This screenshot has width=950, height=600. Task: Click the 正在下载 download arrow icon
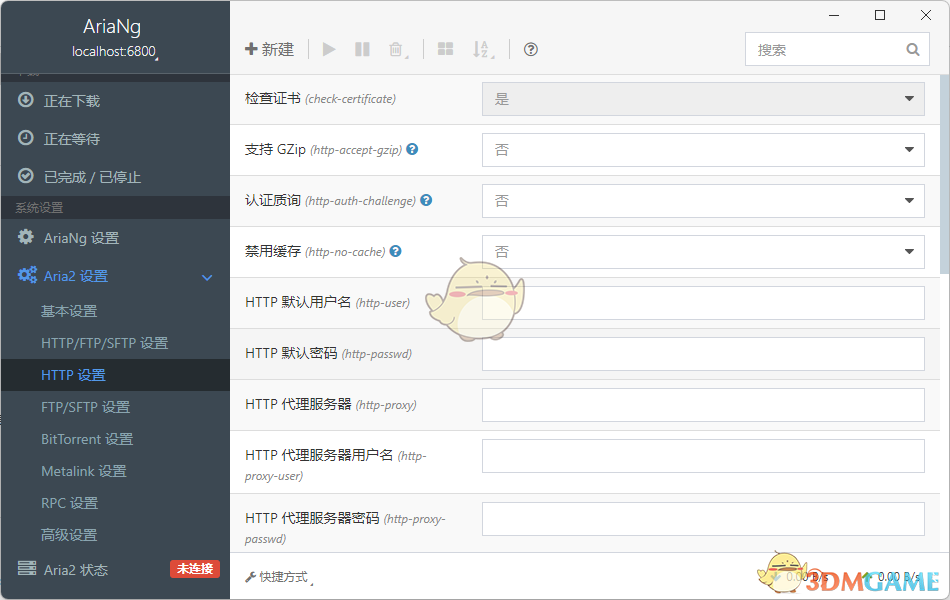(x=25, y=99)
